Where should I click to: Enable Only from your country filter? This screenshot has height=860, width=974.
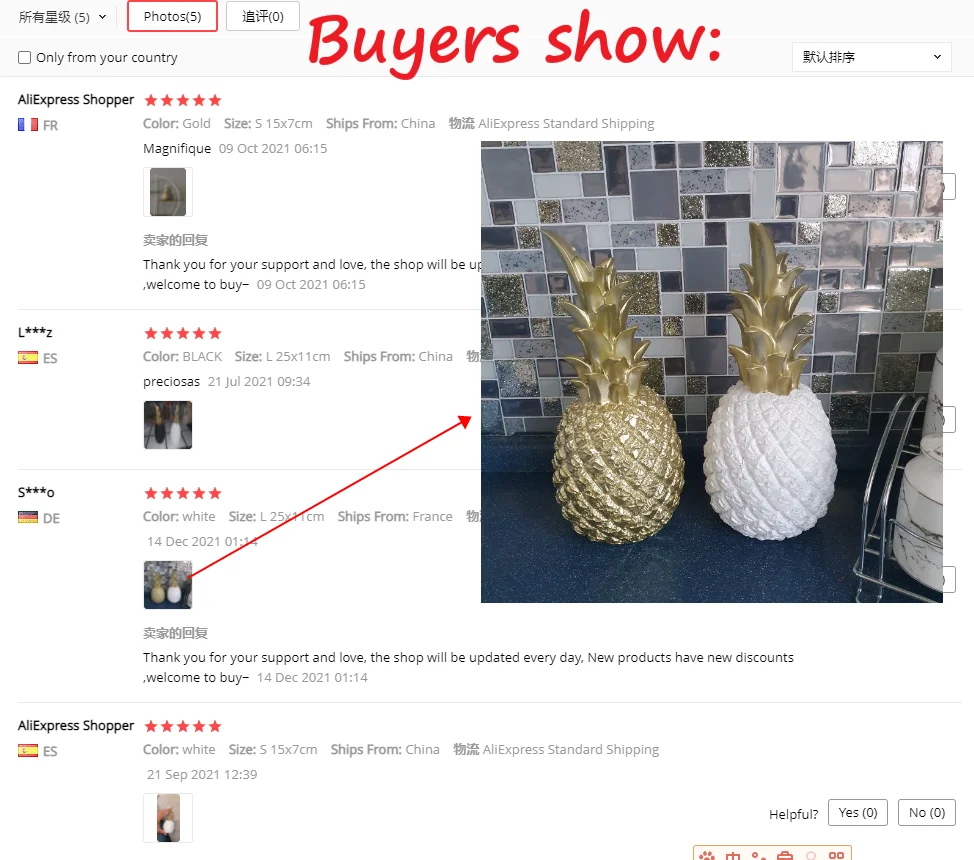[24, 58]
